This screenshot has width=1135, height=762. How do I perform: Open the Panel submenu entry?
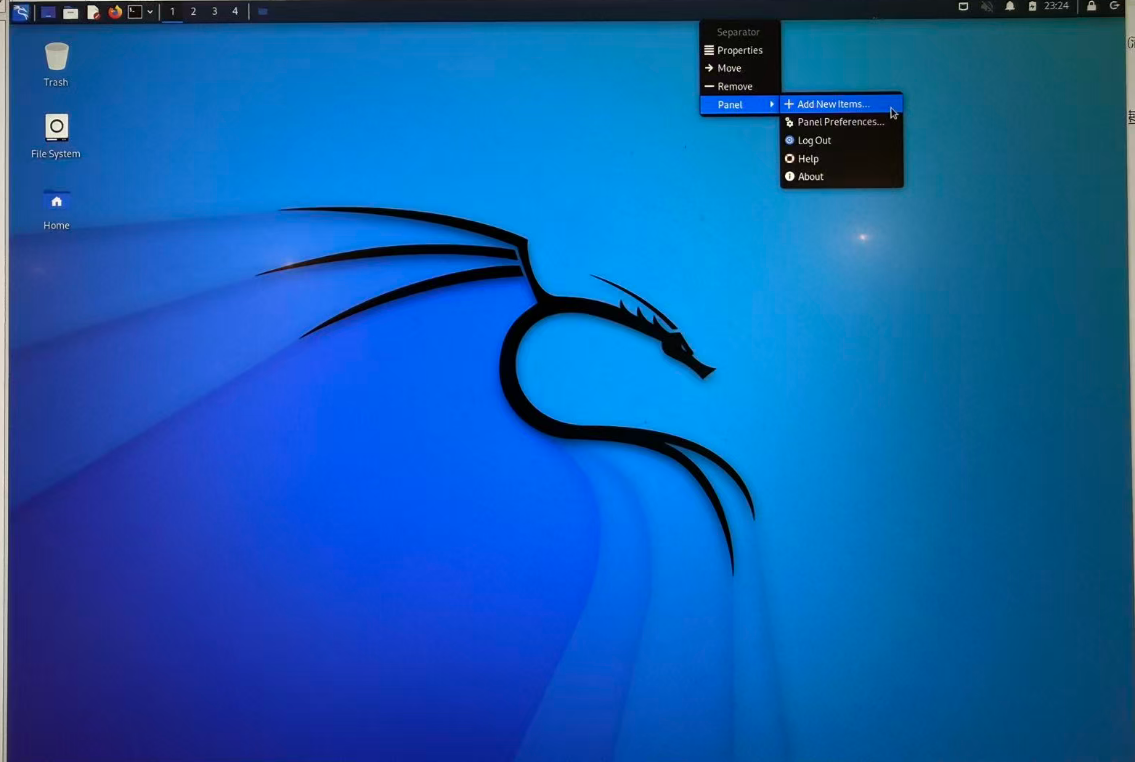[x=740, y=105]
